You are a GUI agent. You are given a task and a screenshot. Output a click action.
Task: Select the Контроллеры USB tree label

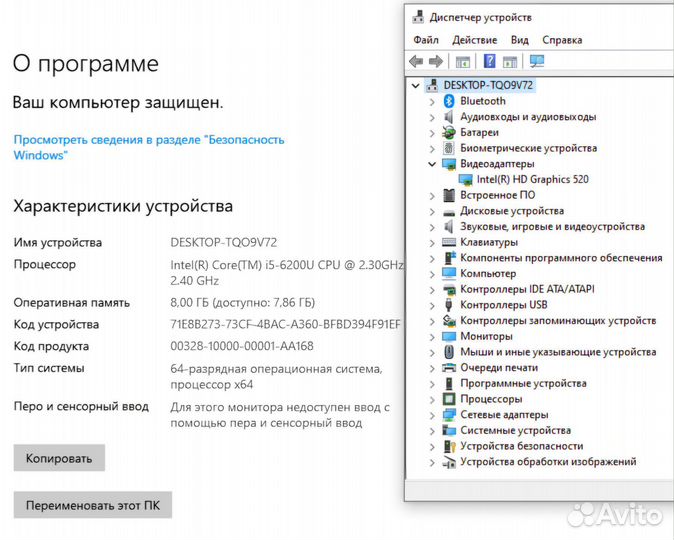pos(503,305)
